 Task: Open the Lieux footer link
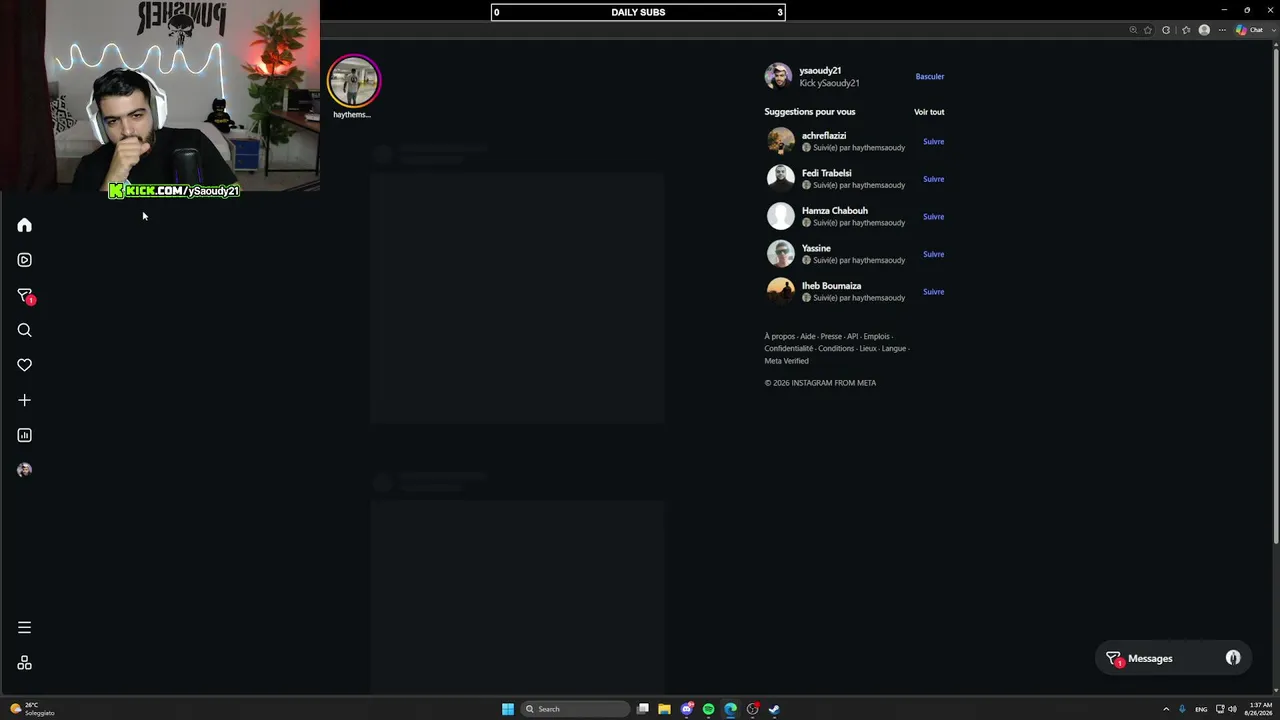[868, 349]
